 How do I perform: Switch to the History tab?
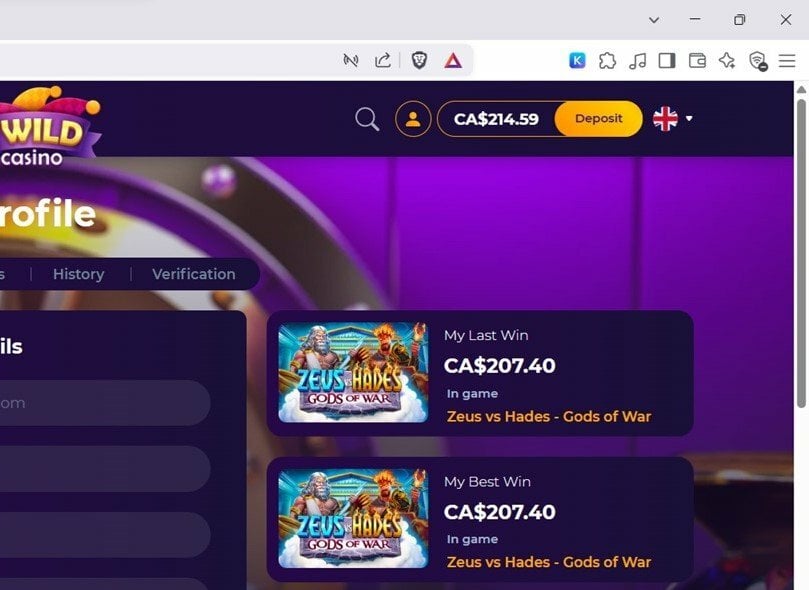click(x=78, y=274)
